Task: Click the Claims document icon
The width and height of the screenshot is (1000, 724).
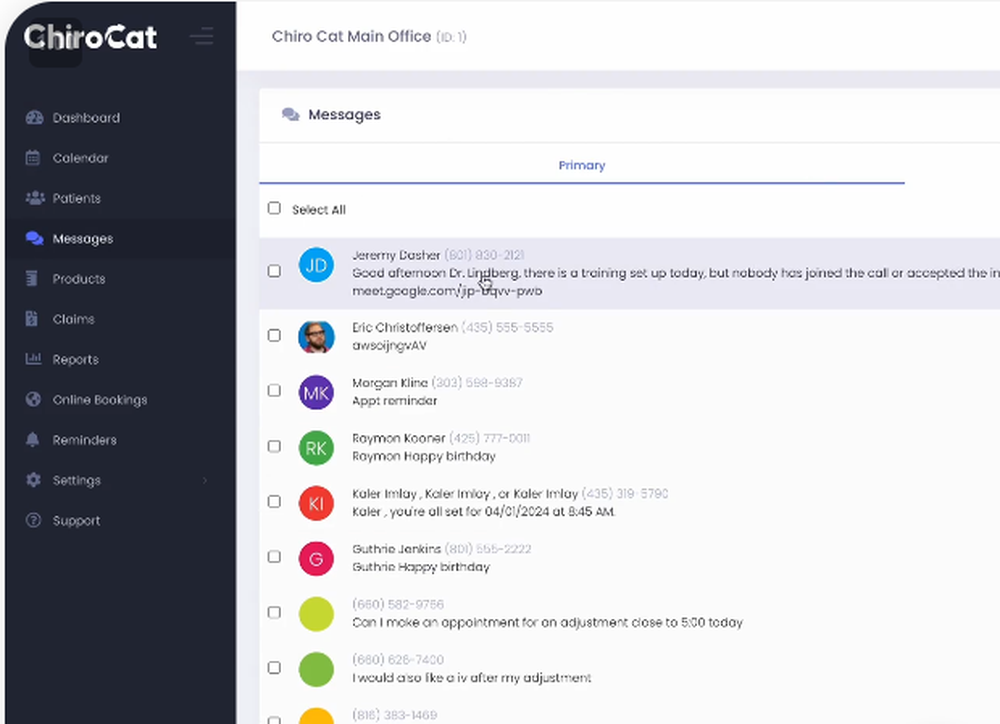Action: pyautogui.click(x=32, y=318)
